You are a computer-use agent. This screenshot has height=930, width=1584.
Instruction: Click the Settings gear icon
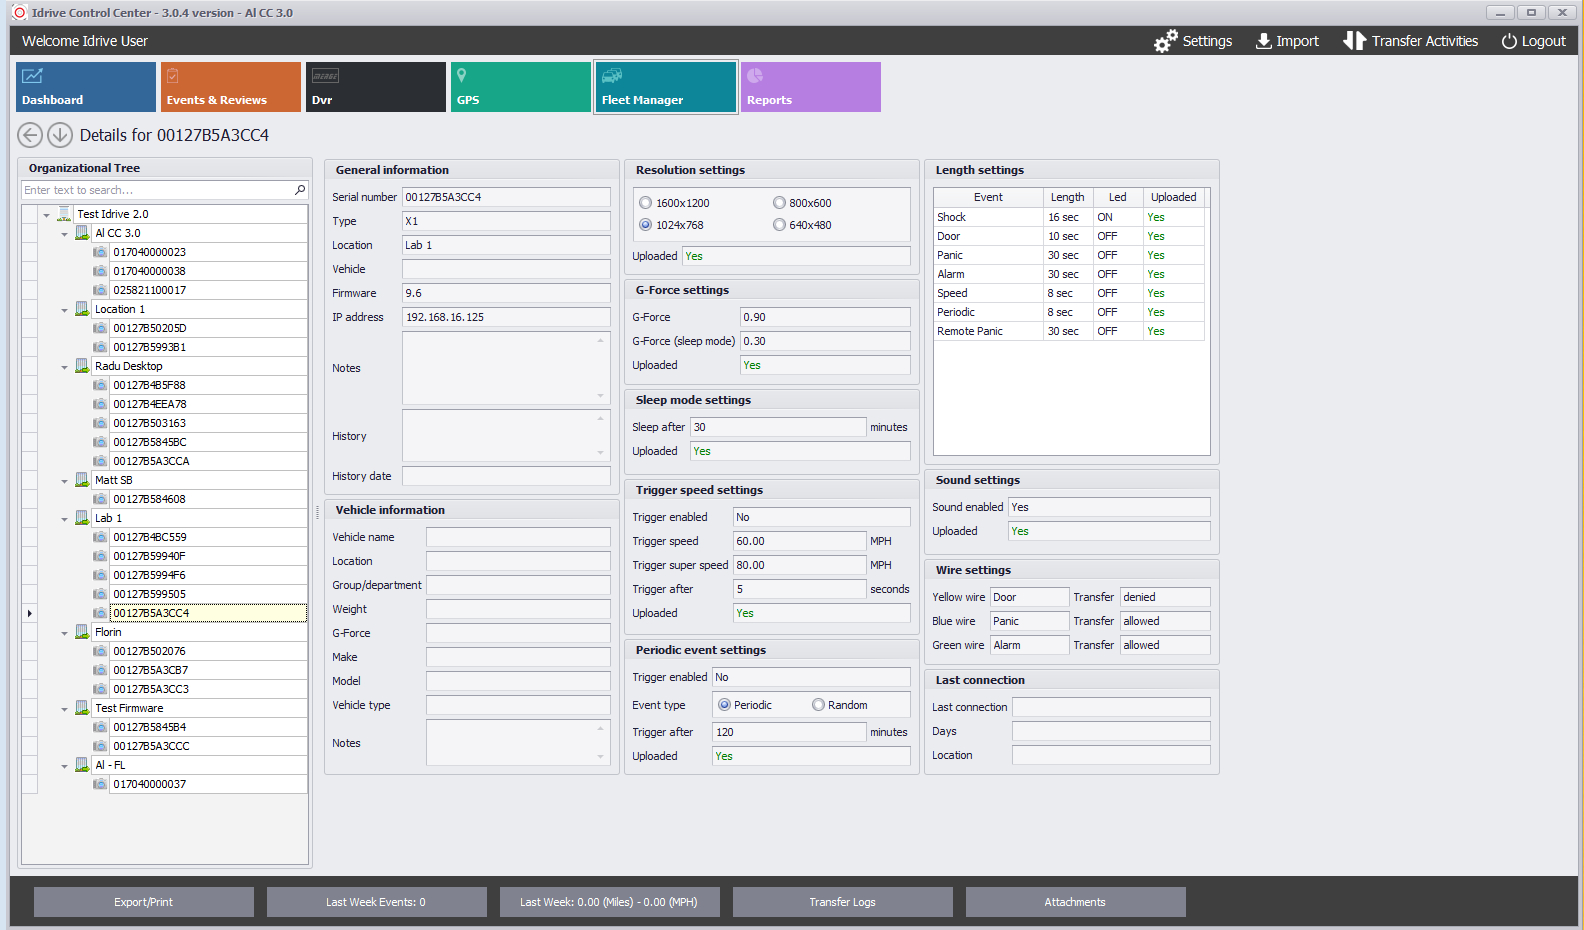coord(1165,41)
